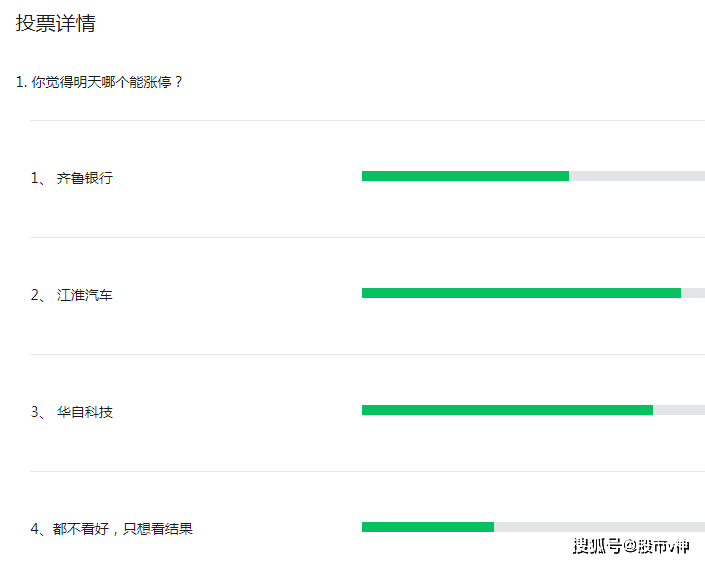The width and height of the screenshot is (705, 563).
Task: Click green filled bar for 江淮汽车
Action: click(x=521, y=293)
